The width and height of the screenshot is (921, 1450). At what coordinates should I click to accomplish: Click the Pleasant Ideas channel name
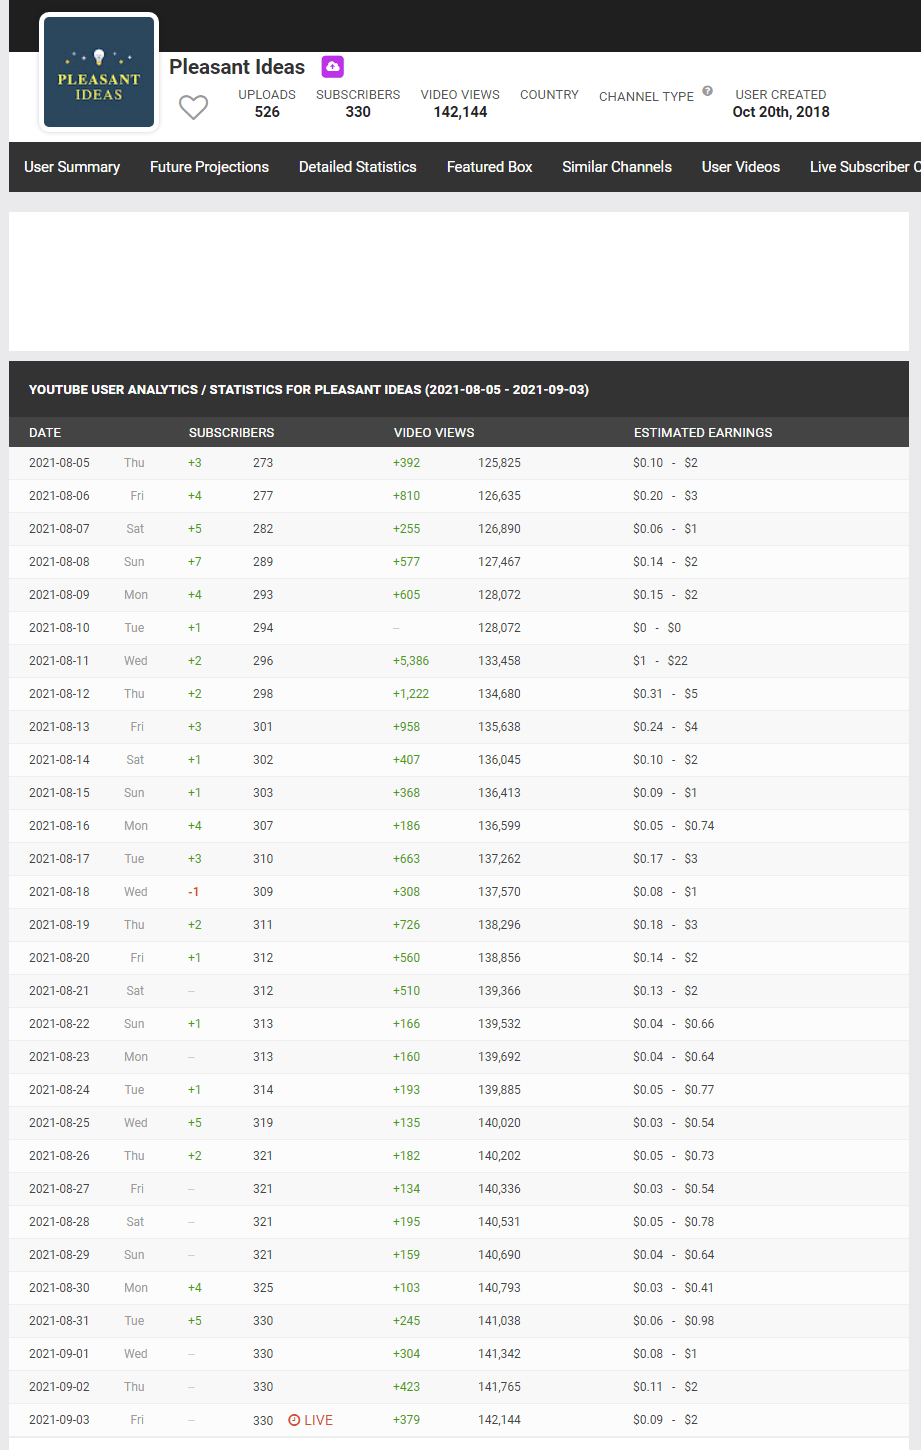[237, 67]
